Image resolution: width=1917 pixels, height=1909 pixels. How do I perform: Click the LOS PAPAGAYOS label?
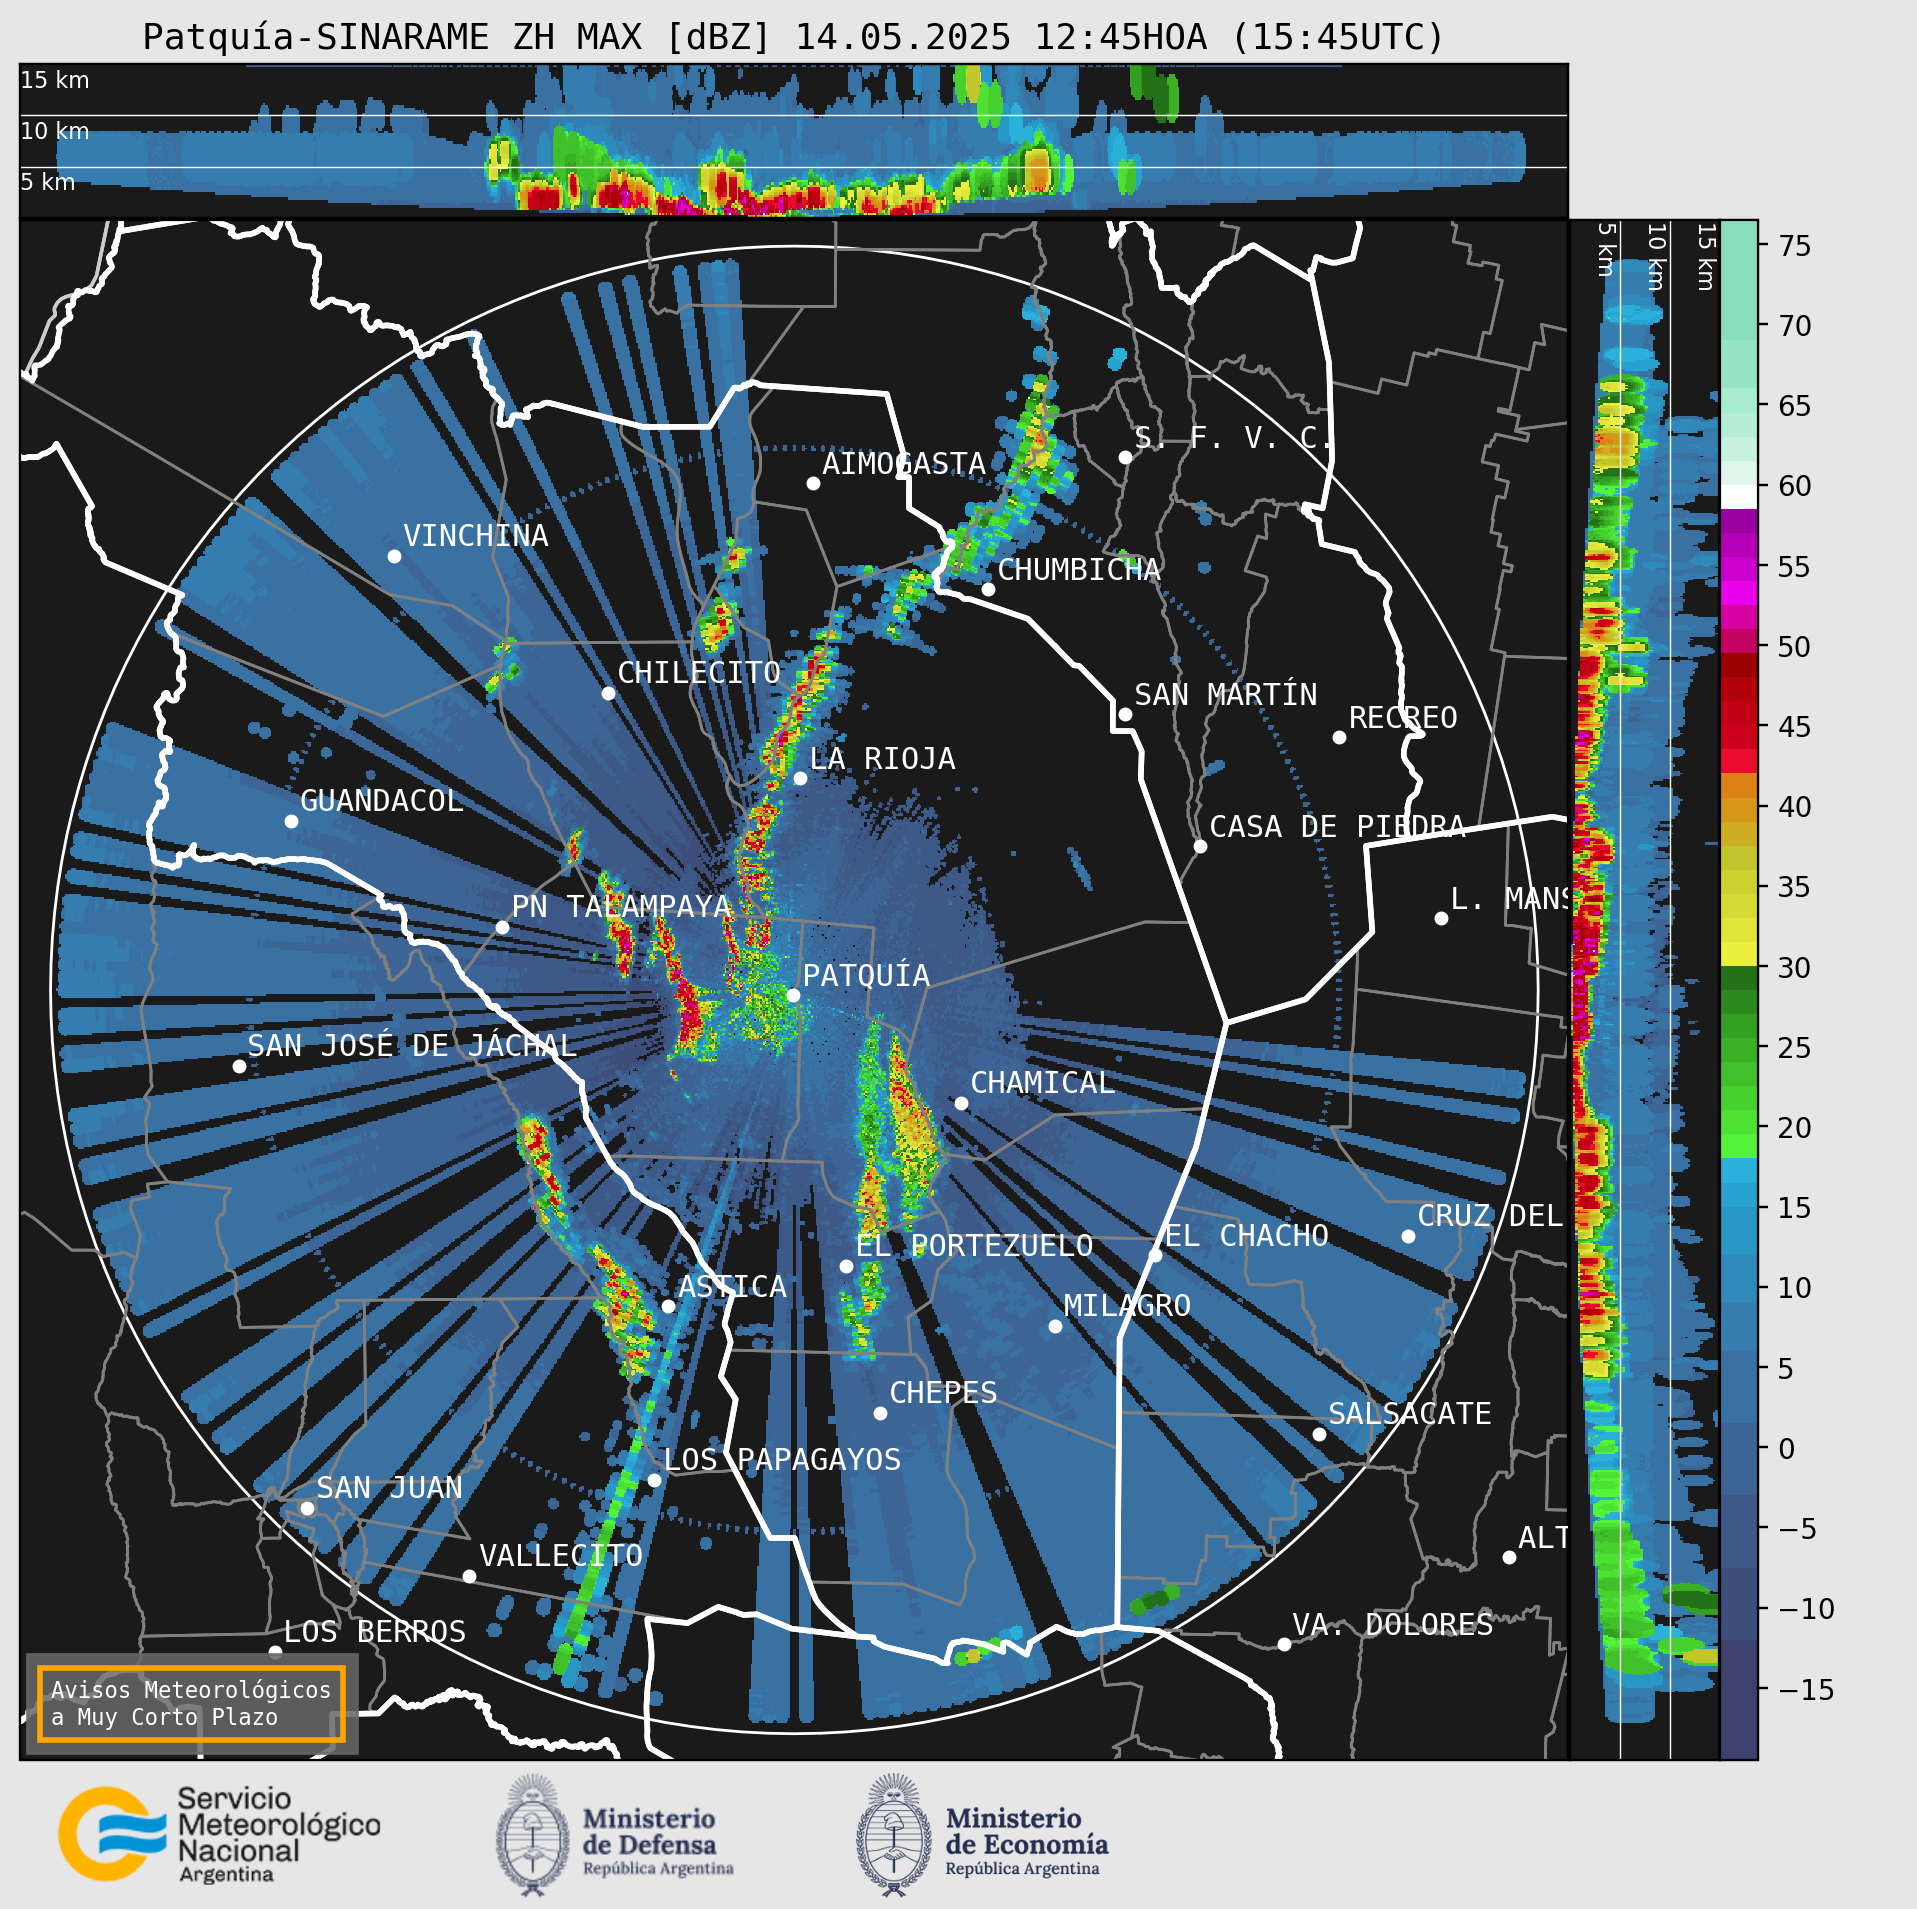782,1460
